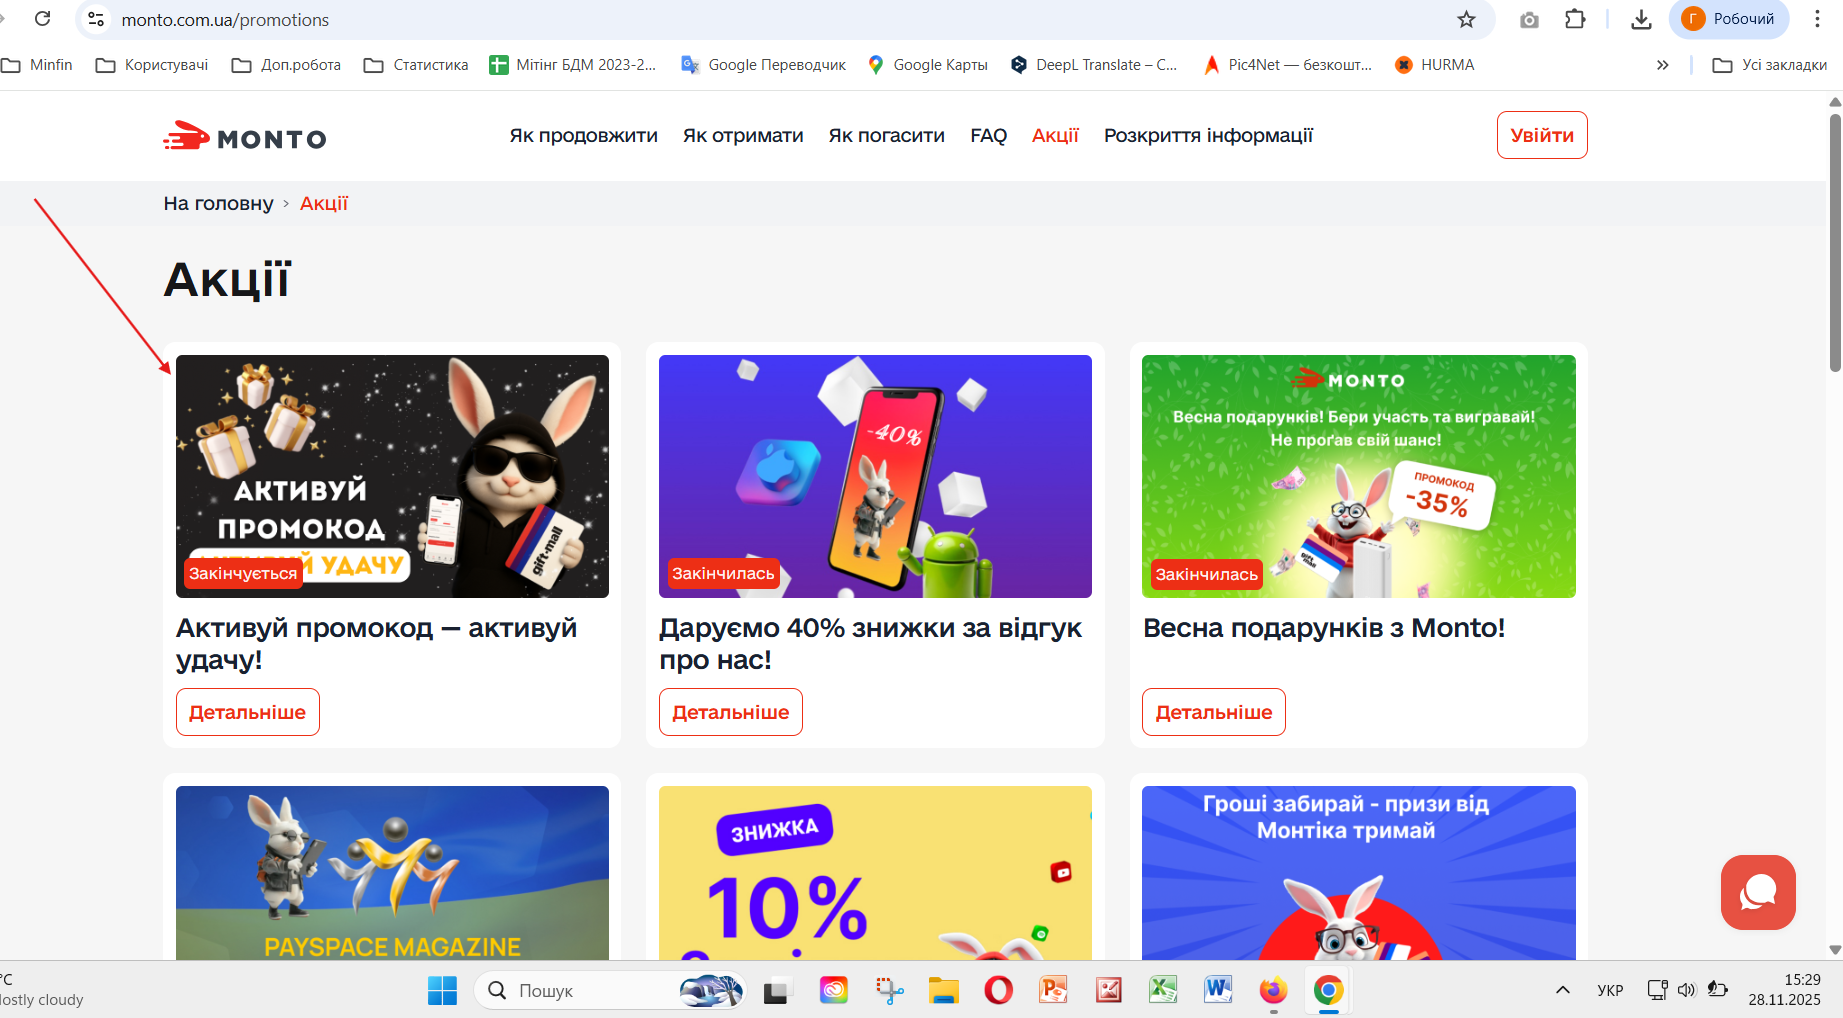This screenshot has height=1018, width=1843.
Task: Open the Minfin bookmark folder
Action: [x=37, y=65]
